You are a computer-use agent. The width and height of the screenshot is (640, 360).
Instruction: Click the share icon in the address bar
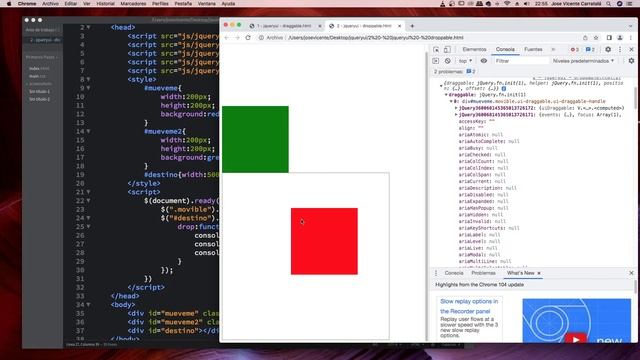[585, 38]
